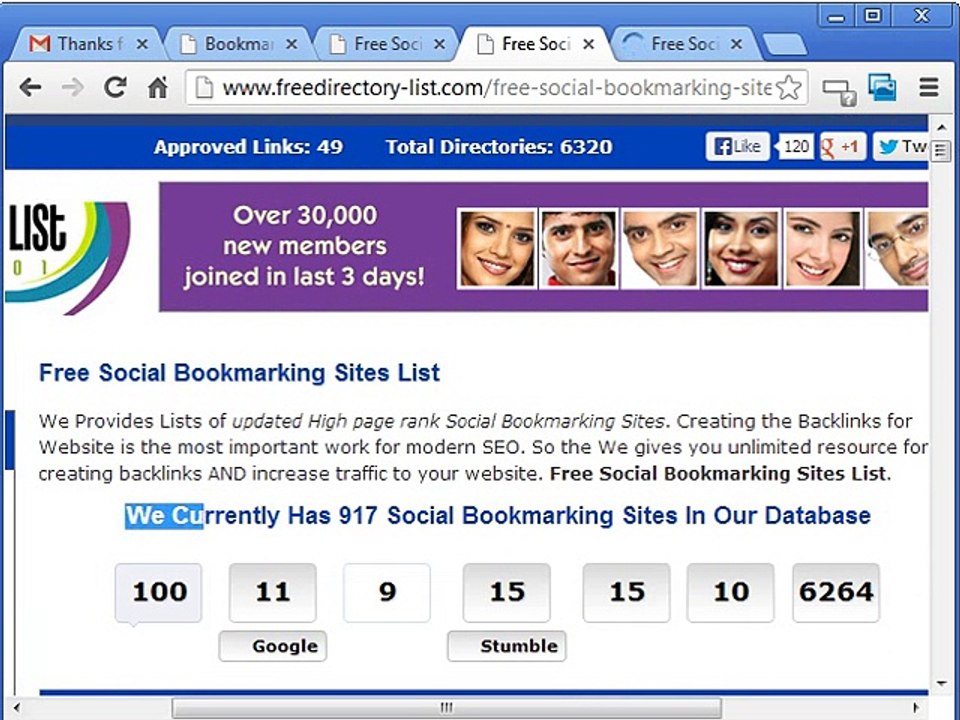Click the Facebook like count 120
This screenshot has width=960, height=720.
(x=795, y=146)
